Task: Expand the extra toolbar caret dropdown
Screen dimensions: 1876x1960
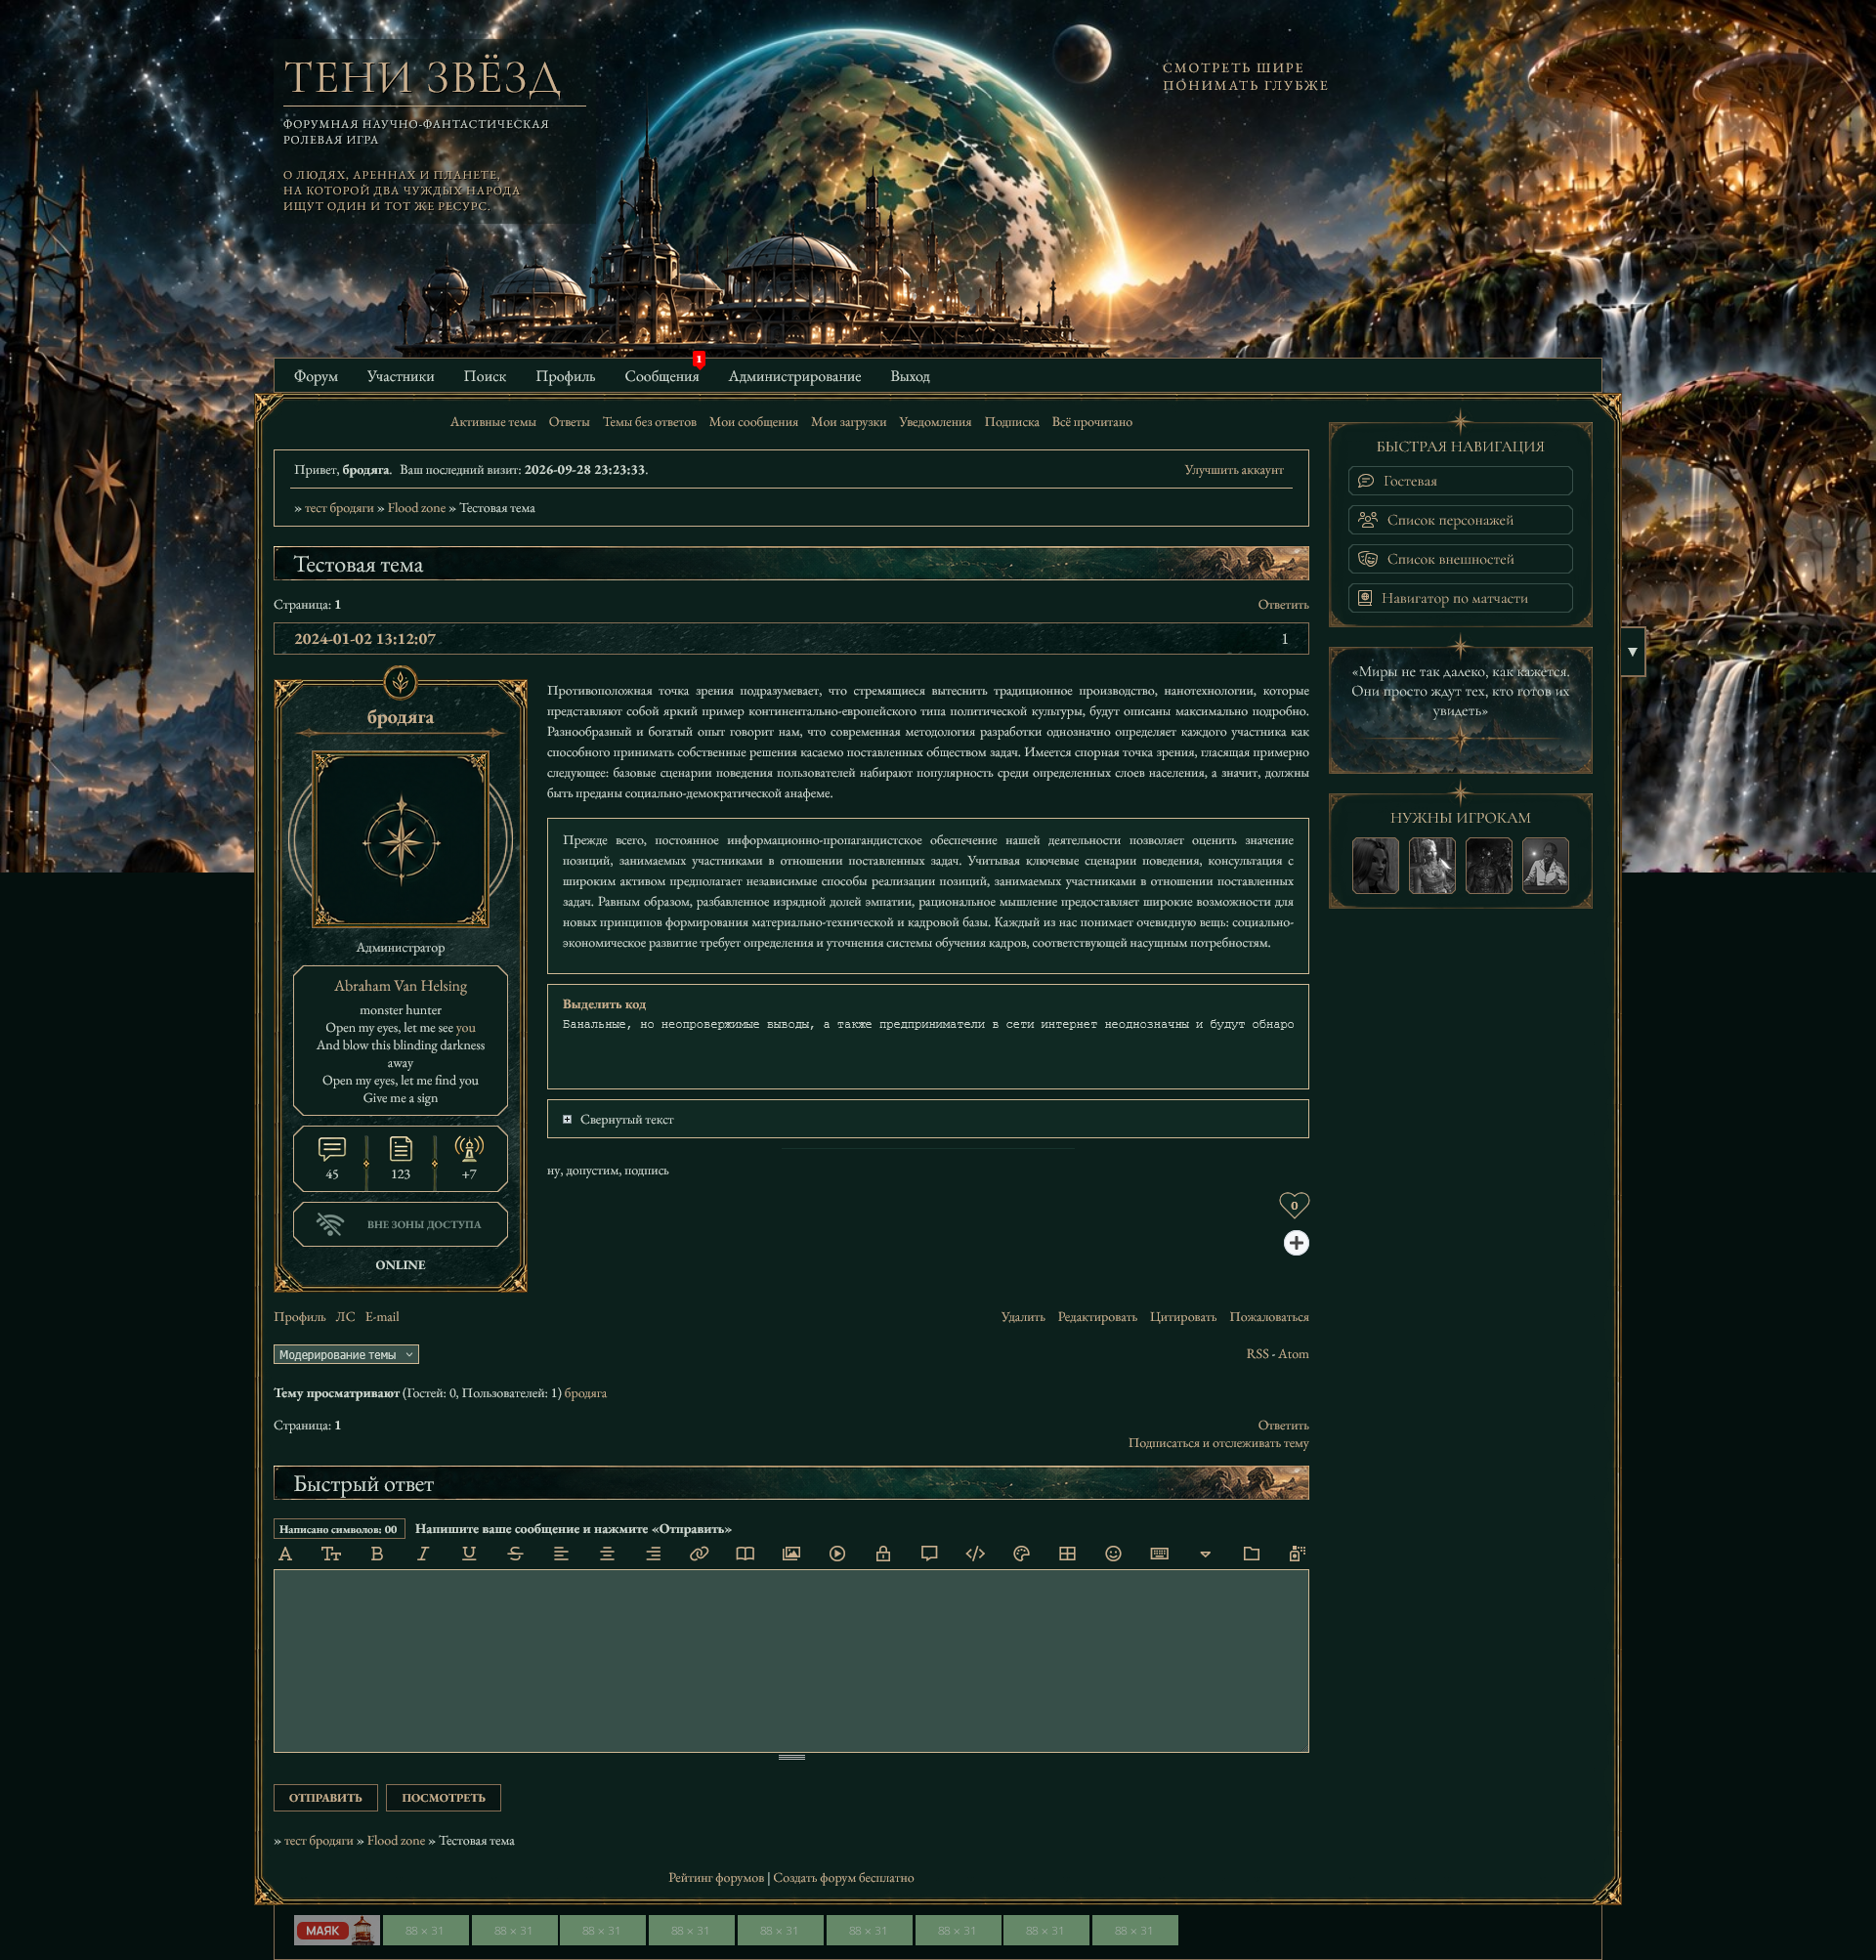Action: tap(1205, 1554)
